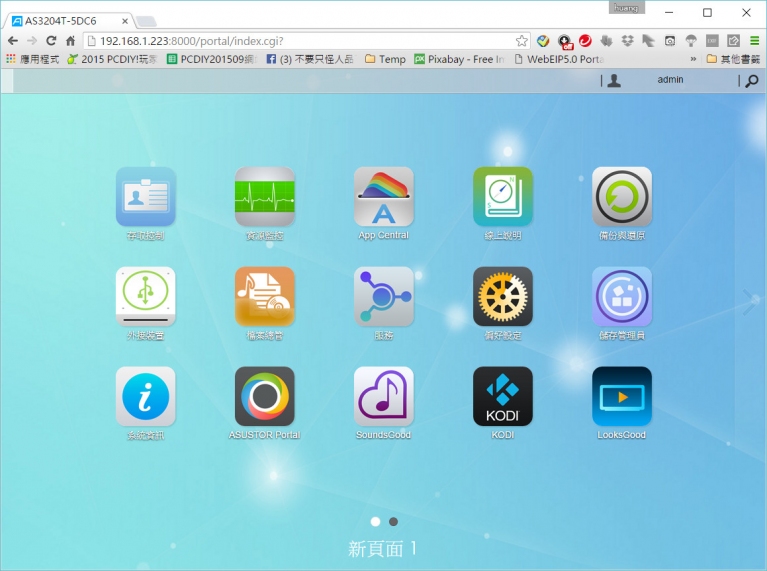This screenshot has width=767, height=571.
Task: Open the Pixabay bookmark
Action: pyautogui.click(x=459, y=59)
